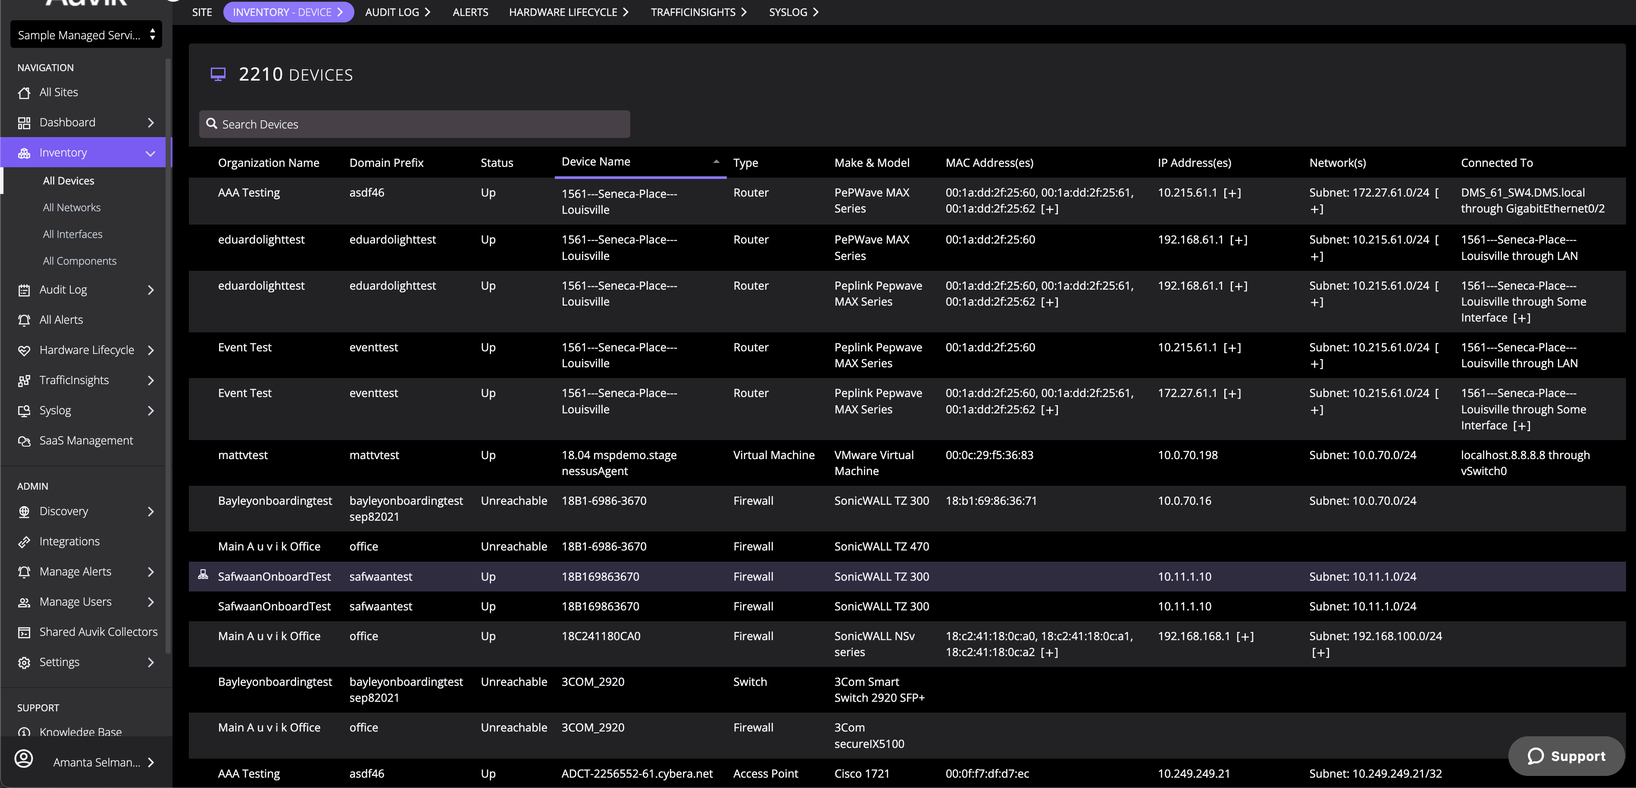Viewport: 1636px width, 788px height.
Task: Click the Hardware Lifecycle icon
Action: [24, 350]
